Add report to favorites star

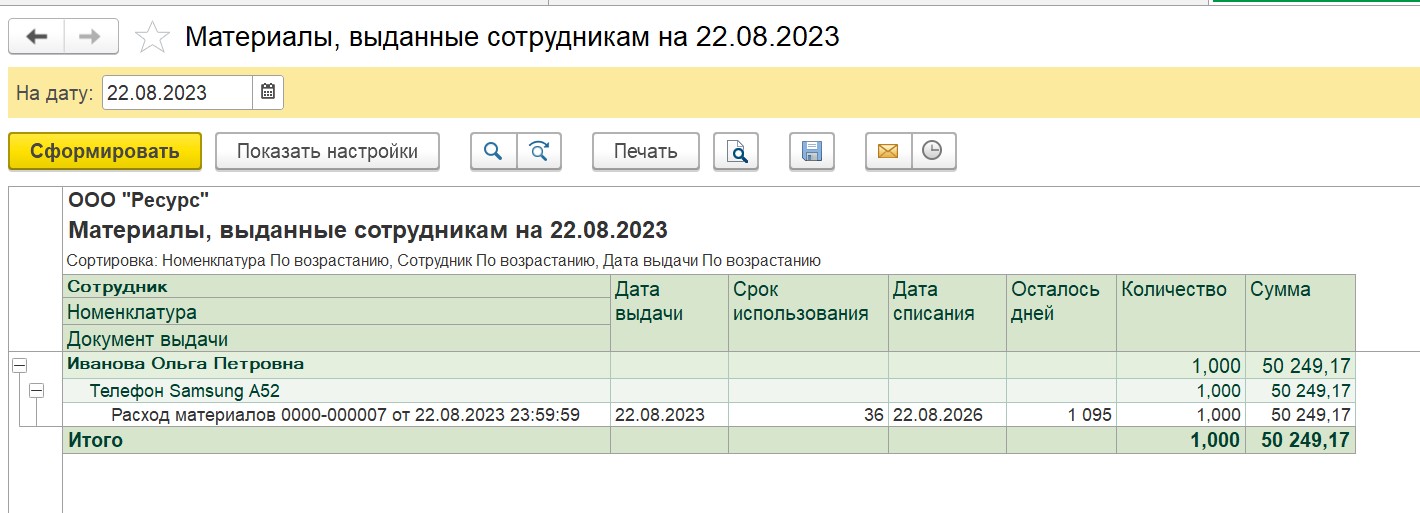(152, 37)
